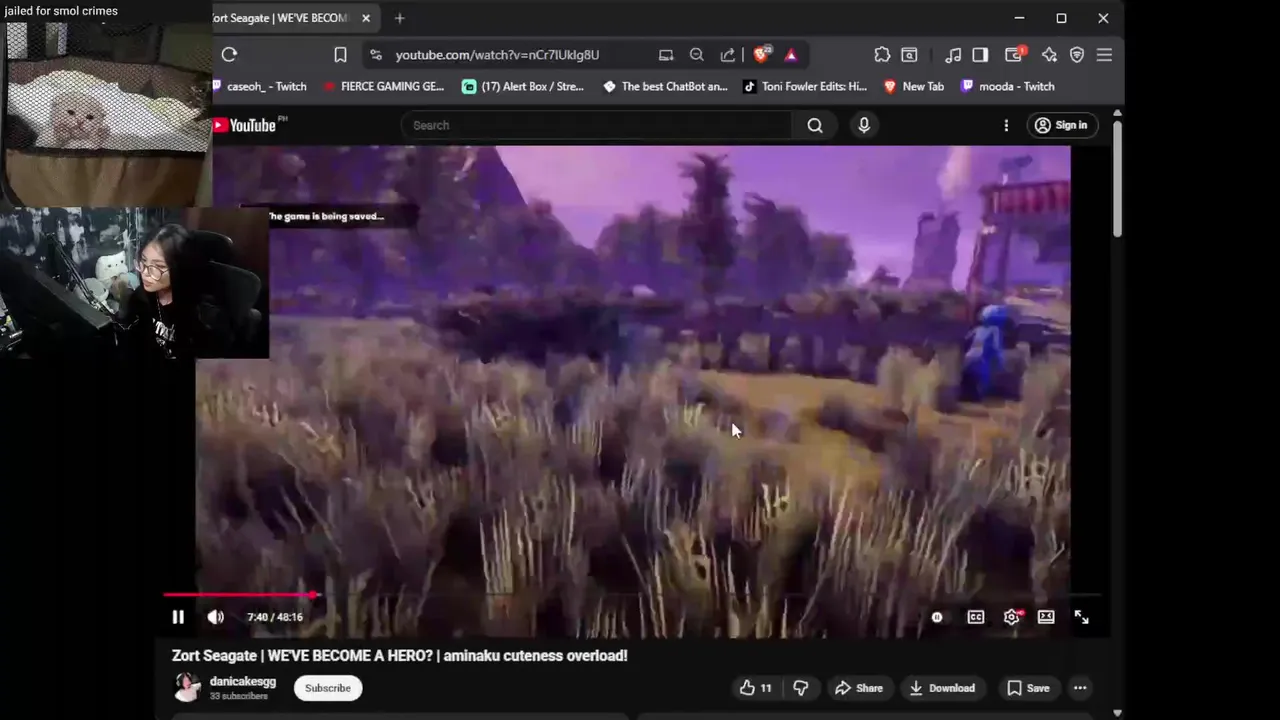Save the video to a playlist
Screen dimensions: 1280x720
coord(1028,688)
